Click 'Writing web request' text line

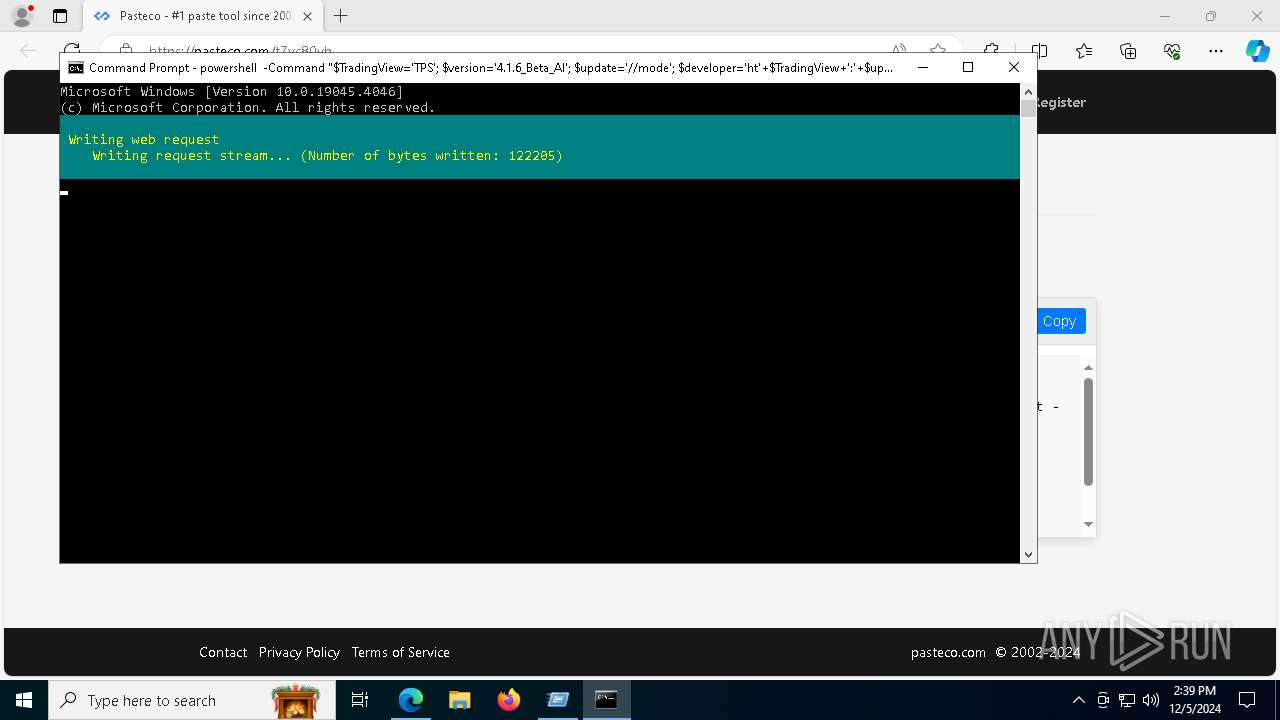click(x=144, y=139)
